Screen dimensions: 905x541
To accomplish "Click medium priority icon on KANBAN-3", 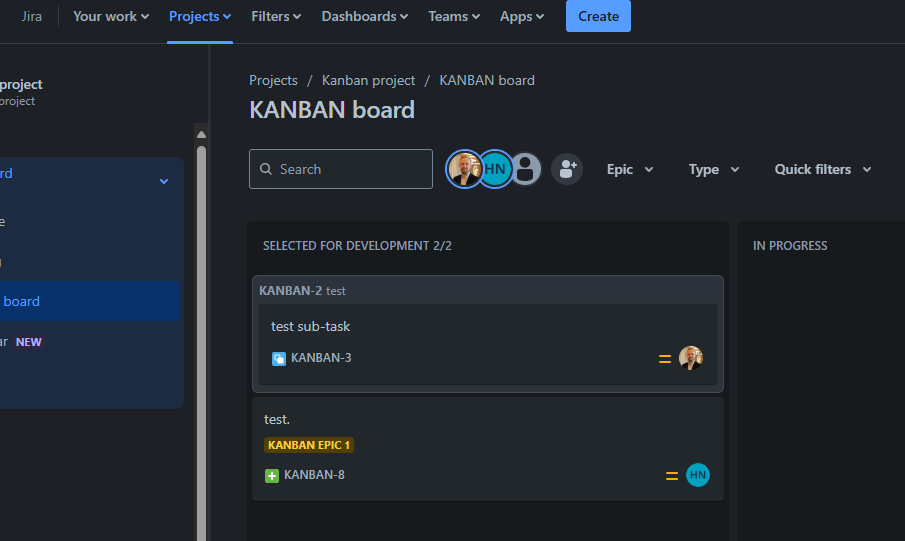I will pyautogui.click(x=665, y=359).
